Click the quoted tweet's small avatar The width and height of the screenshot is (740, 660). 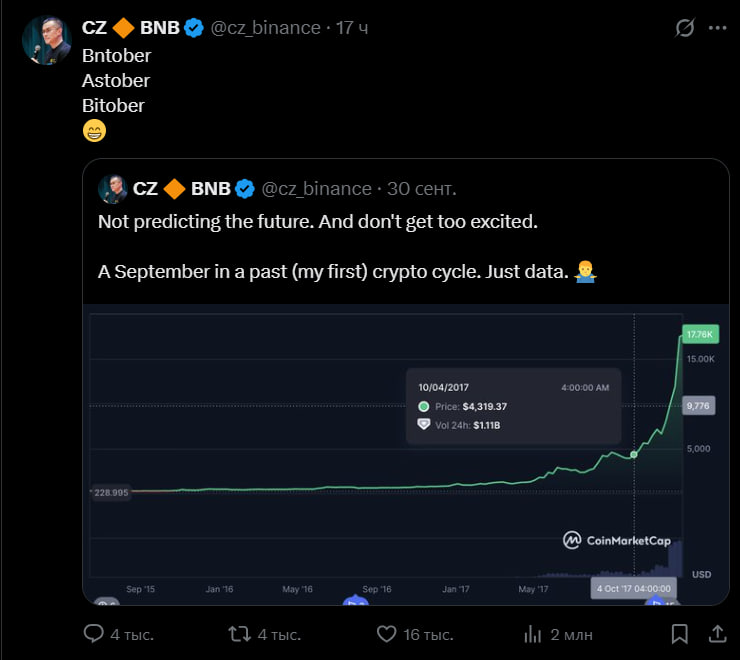pyautogui.click(x=112, y=188)
